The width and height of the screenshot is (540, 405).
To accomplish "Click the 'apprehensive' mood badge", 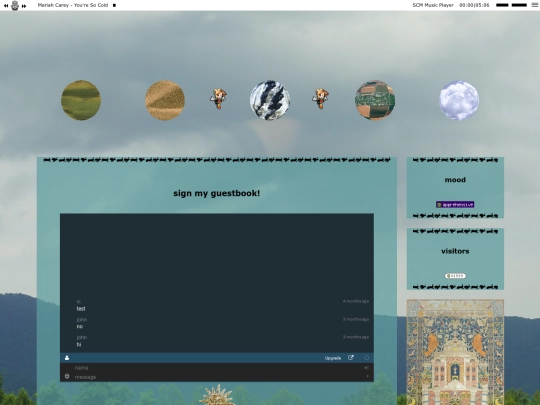I will coord(455,205).
